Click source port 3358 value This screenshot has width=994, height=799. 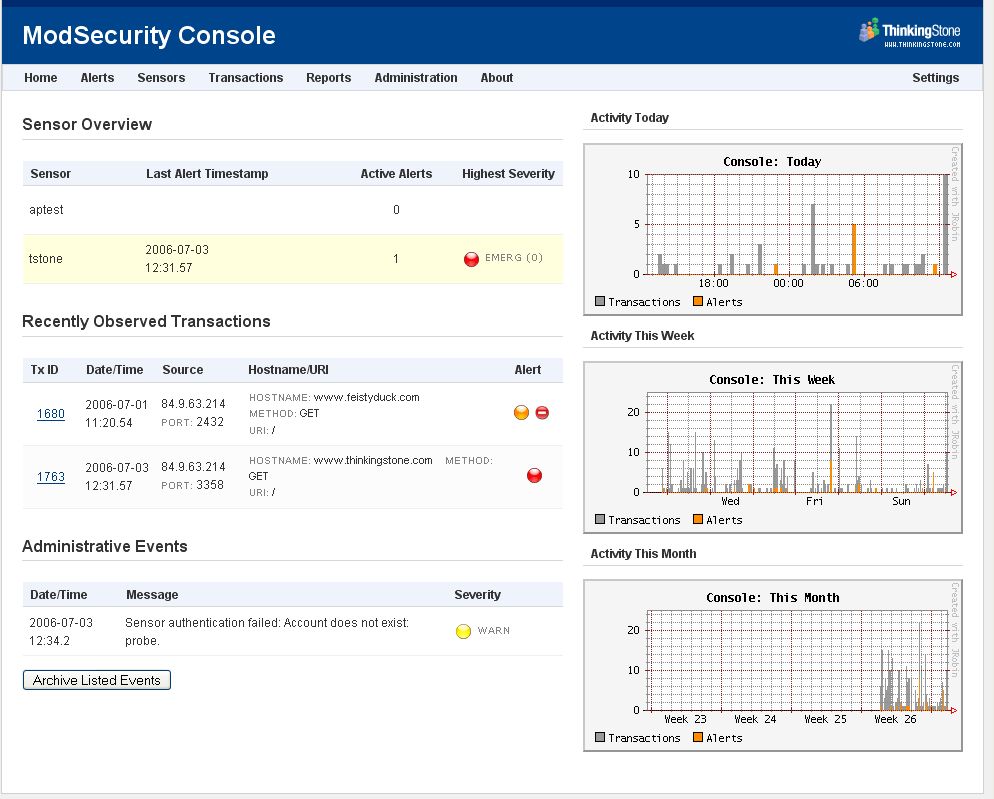coord(210,485)
